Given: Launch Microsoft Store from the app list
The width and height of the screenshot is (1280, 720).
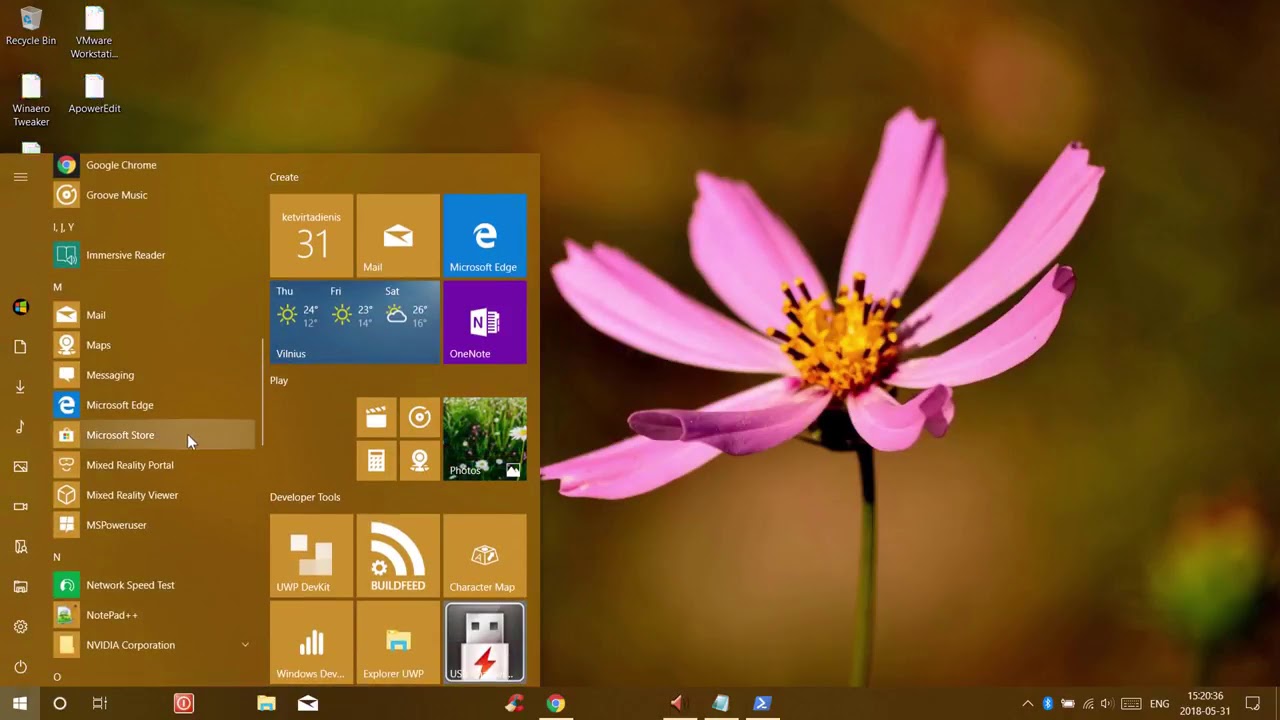Looking at the screenshot, I should [155, 435].
